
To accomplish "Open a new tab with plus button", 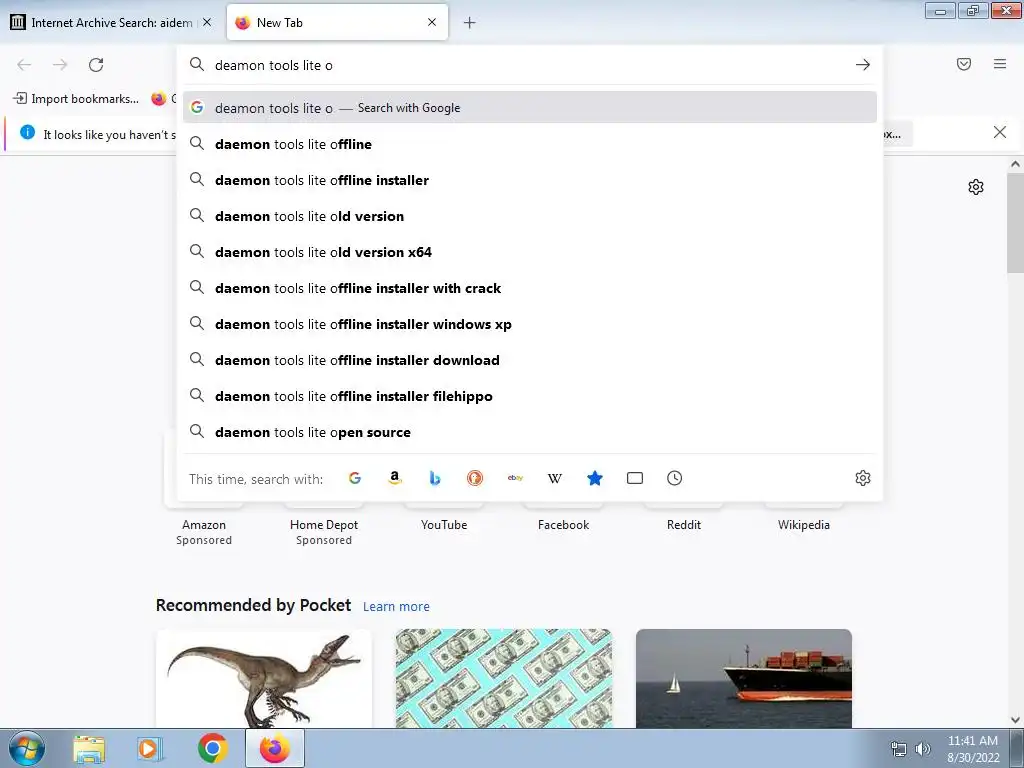I will click(470, 23).
